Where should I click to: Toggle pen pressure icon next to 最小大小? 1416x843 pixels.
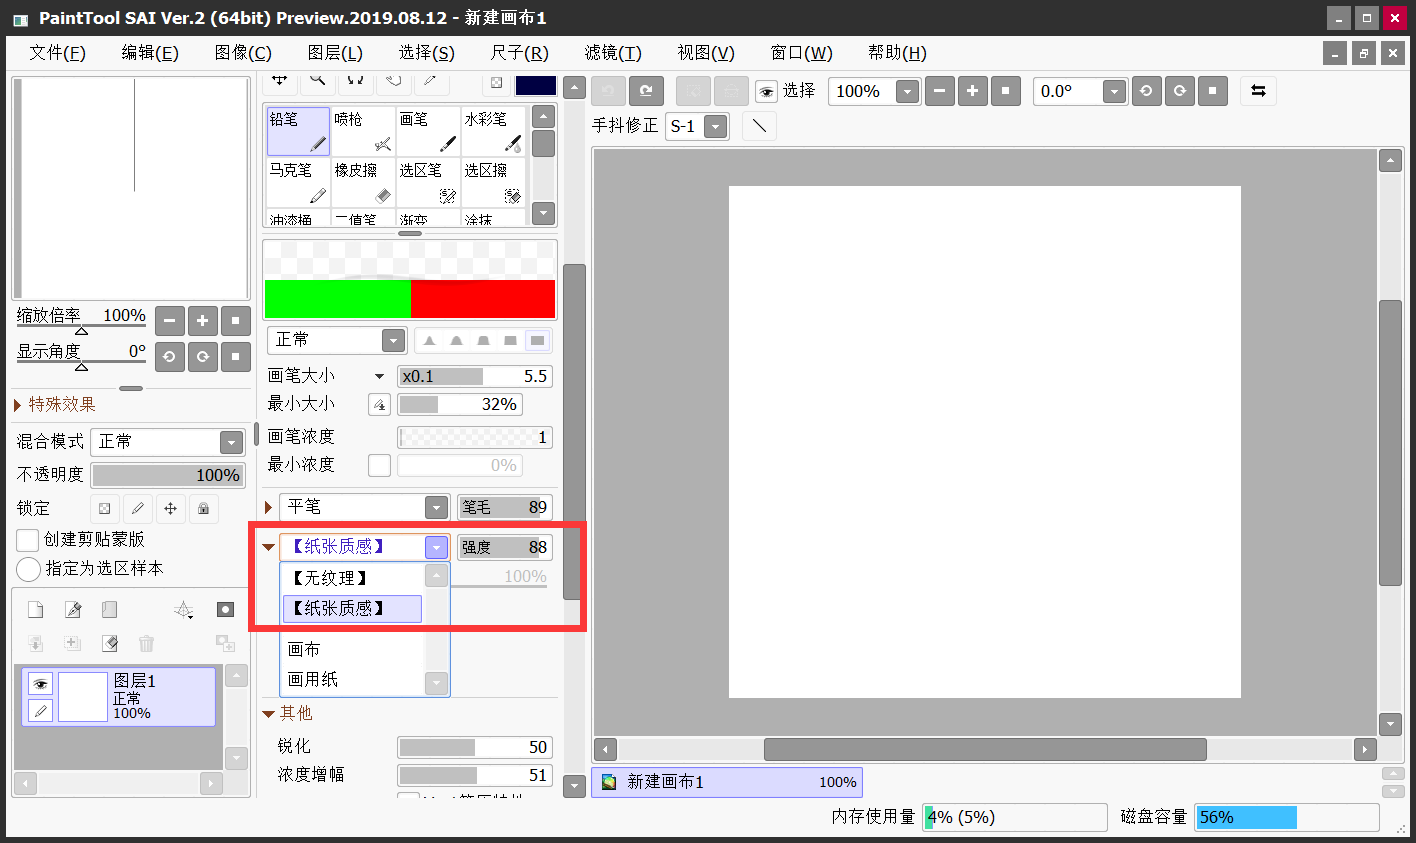pos(379,405)
